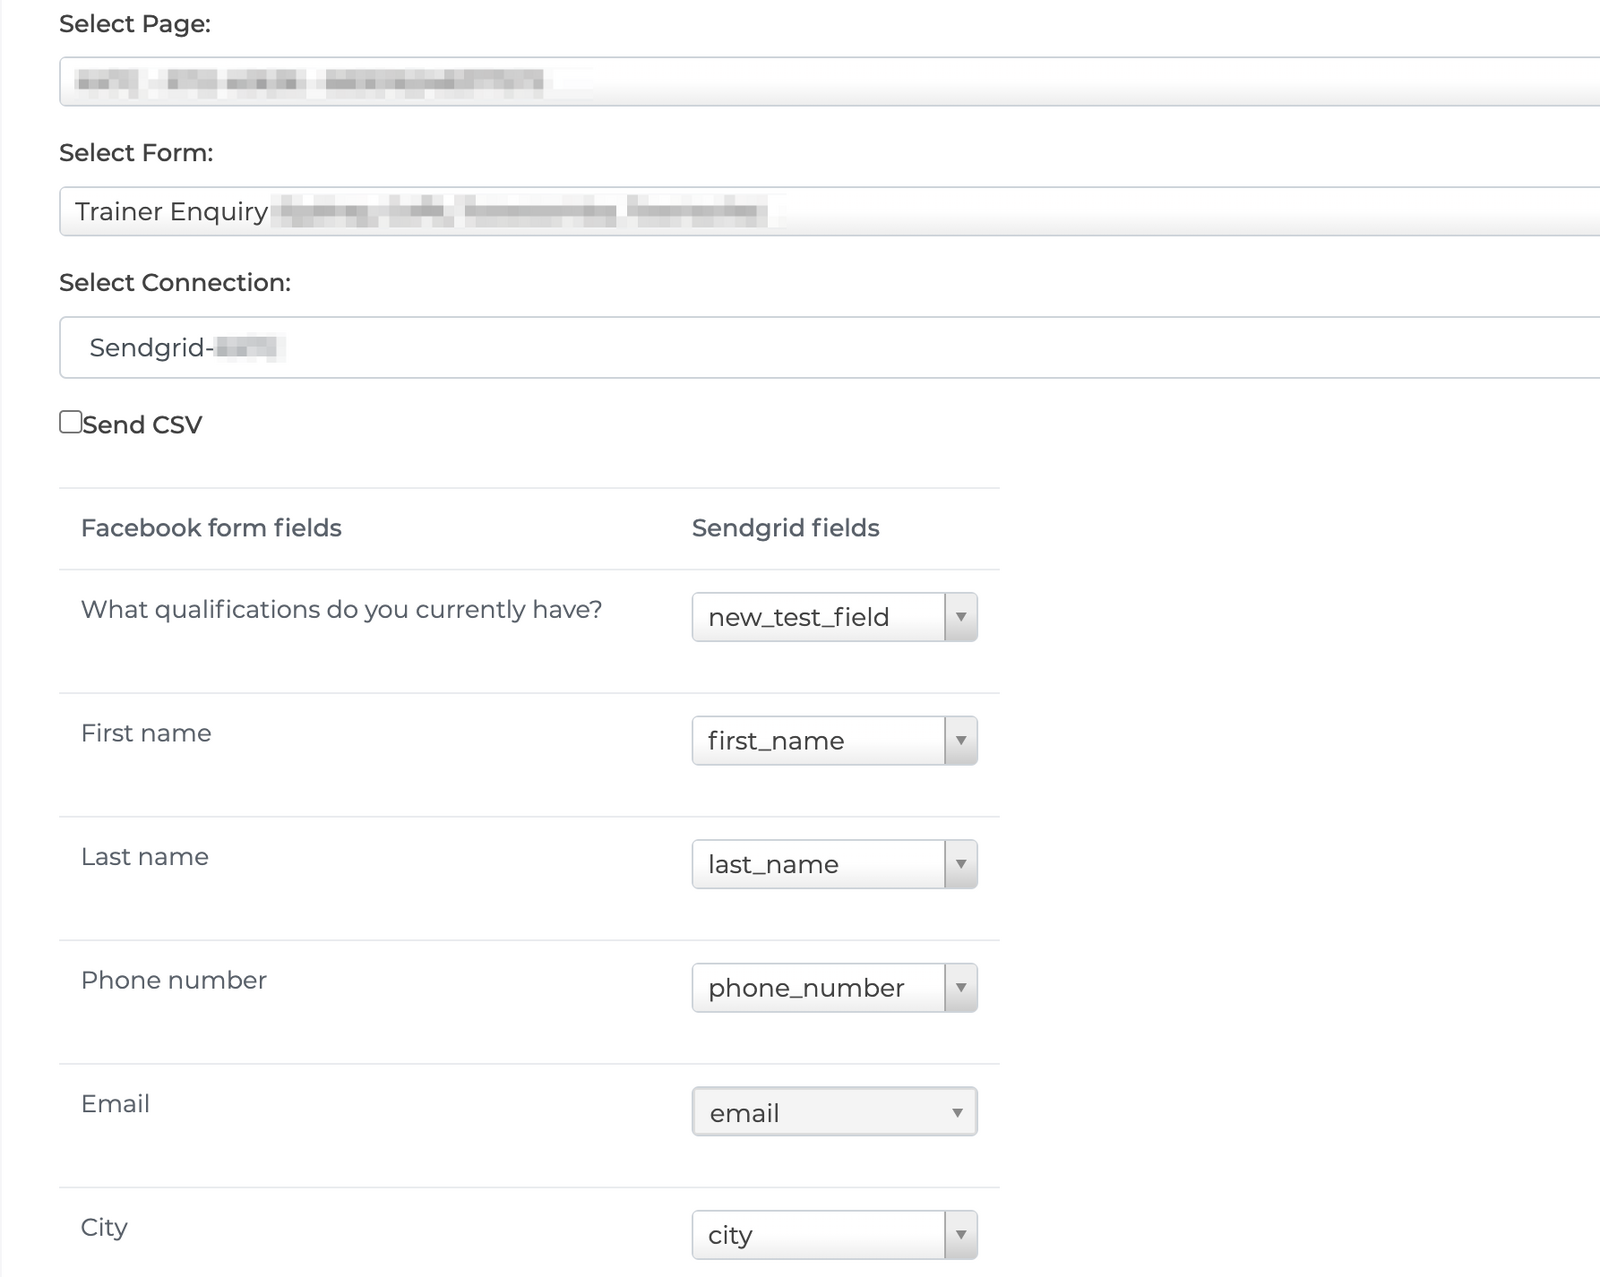Screen dimensions: 1600x1277
Task: Click the phone_number dropdown arrow icon
Action: (x=960, y=988)
